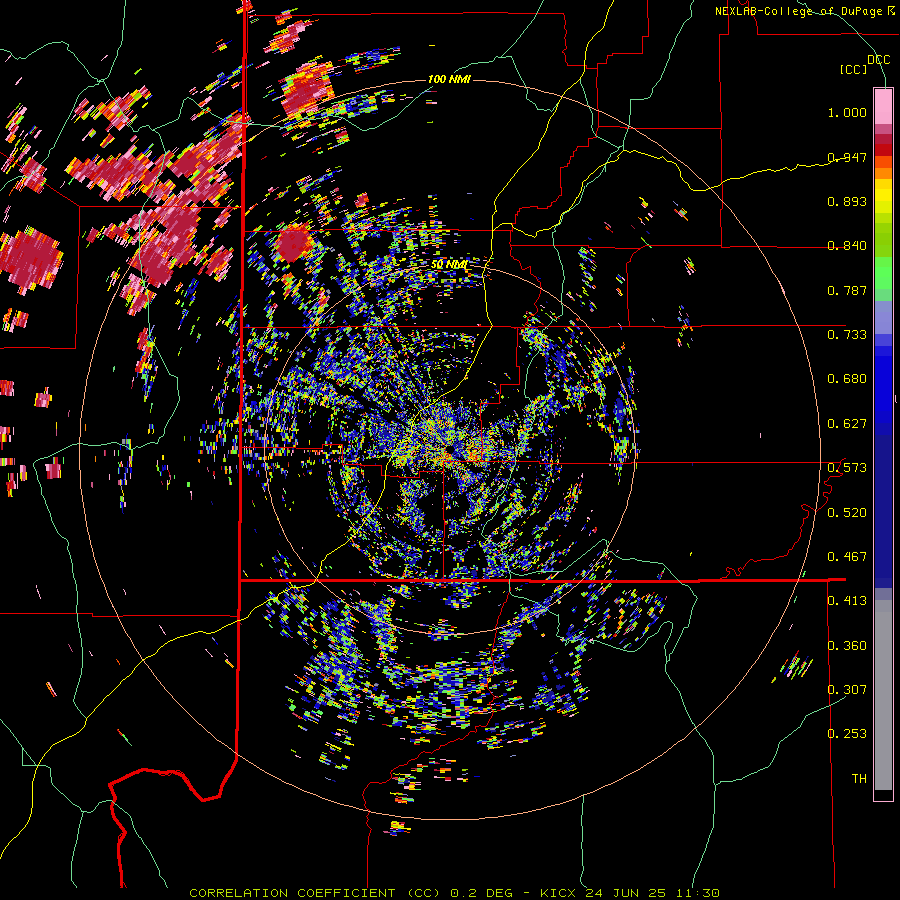Select the 0.413 scale value

847,601
